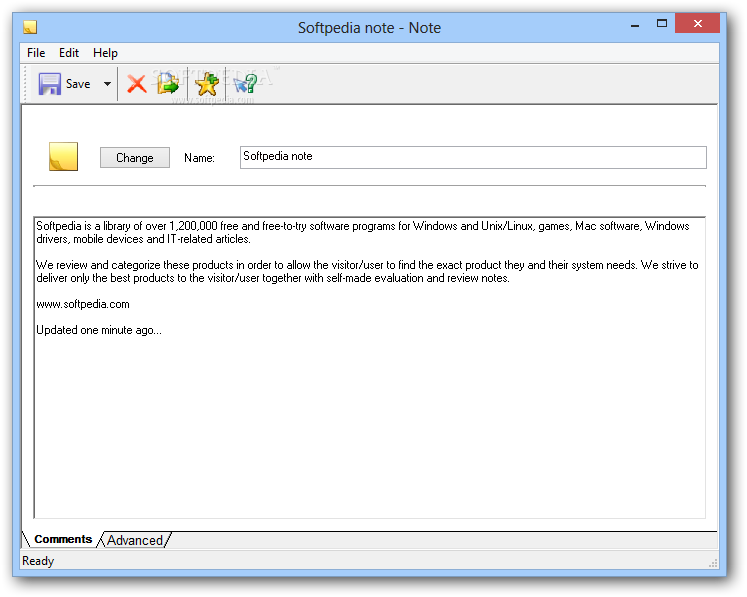Click the 'Updated one minute ago...' line
Screen dimensions: 747x597
pos(99,330)
